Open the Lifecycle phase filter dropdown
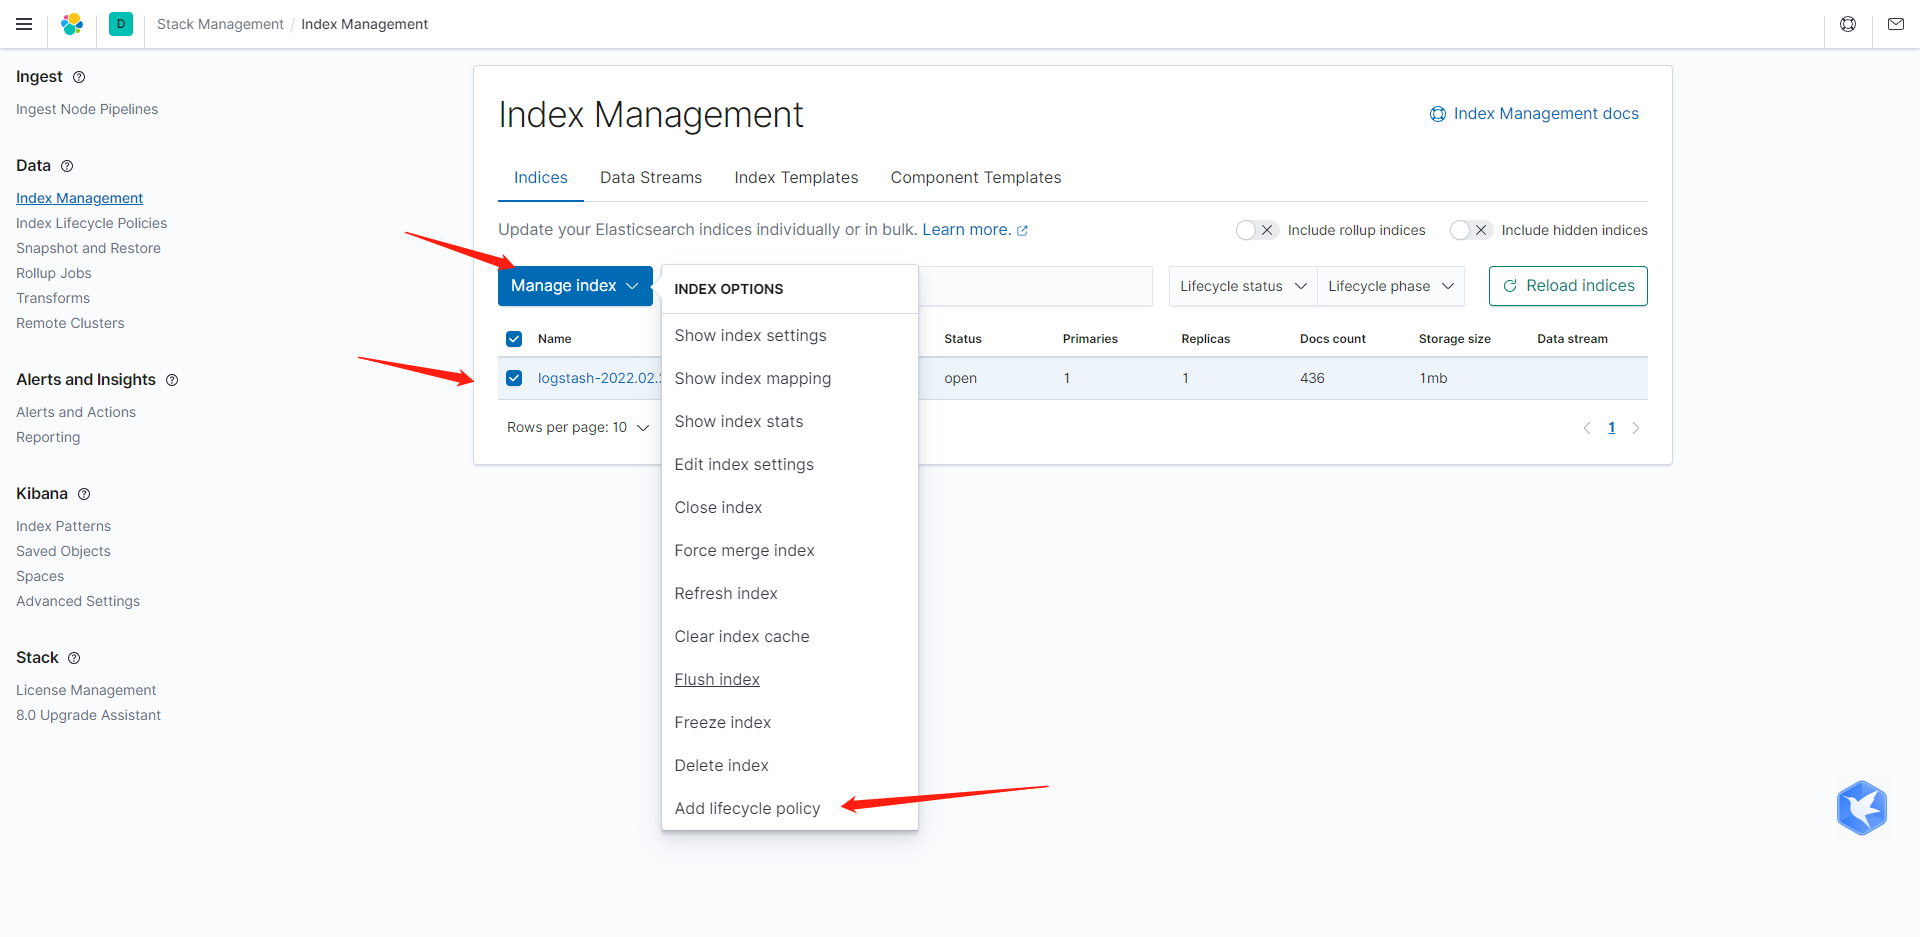Image resolution: width=1920 pixels, height=937 pixels. [1391, 286]
